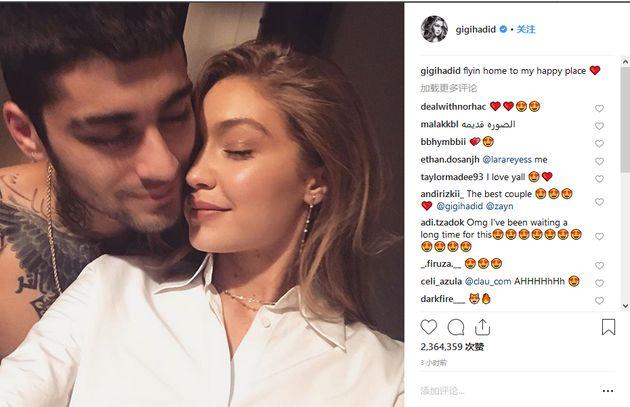The width and height of the screenshot is (630, 407).
Task: Open the @lararpeyess mention link
Action: (x=507, y=160)
